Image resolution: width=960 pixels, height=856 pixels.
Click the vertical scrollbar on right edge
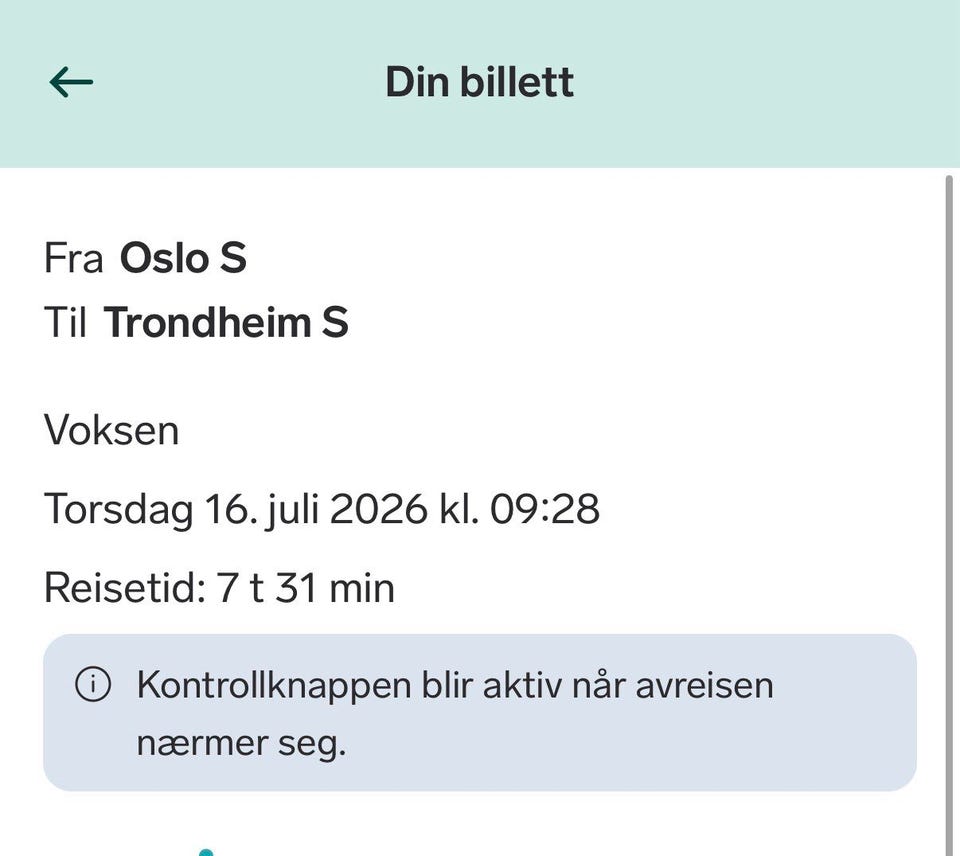pyautogui.click(x=950, y=514)
